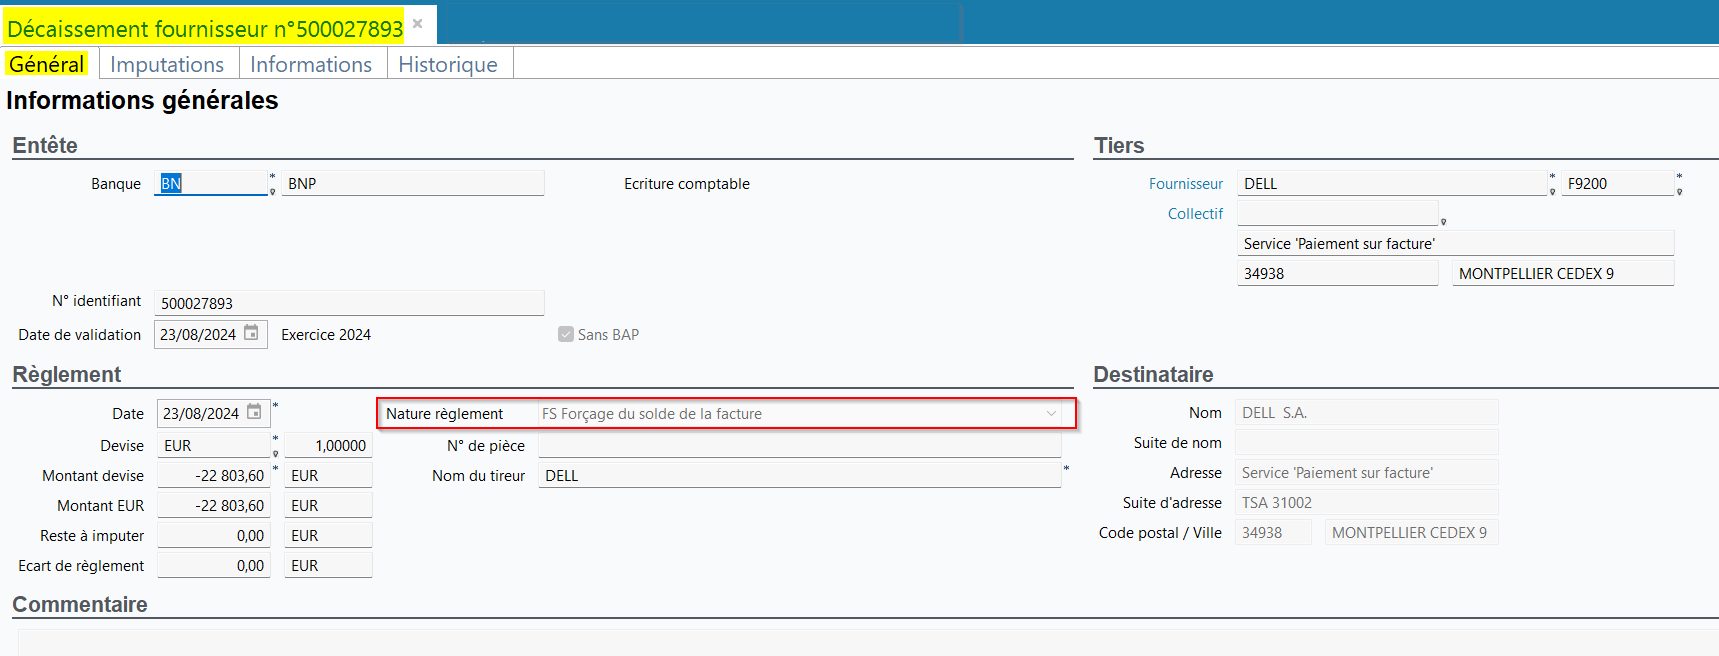Image resolution: width=1719 pixels, height=656 pixels.
Task: Click the Montant EUR amount field
Action: pyautogui.click(x=214, y=505)
